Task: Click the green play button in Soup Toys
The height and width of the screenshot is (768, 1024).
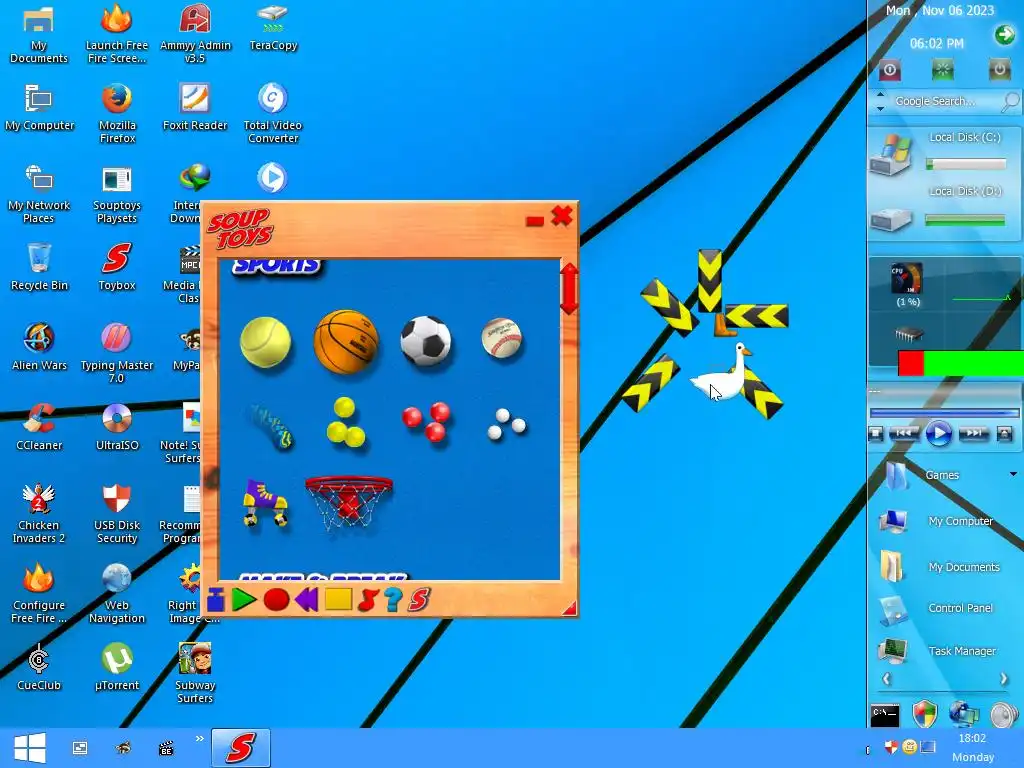Action: (x=244, y=599)
